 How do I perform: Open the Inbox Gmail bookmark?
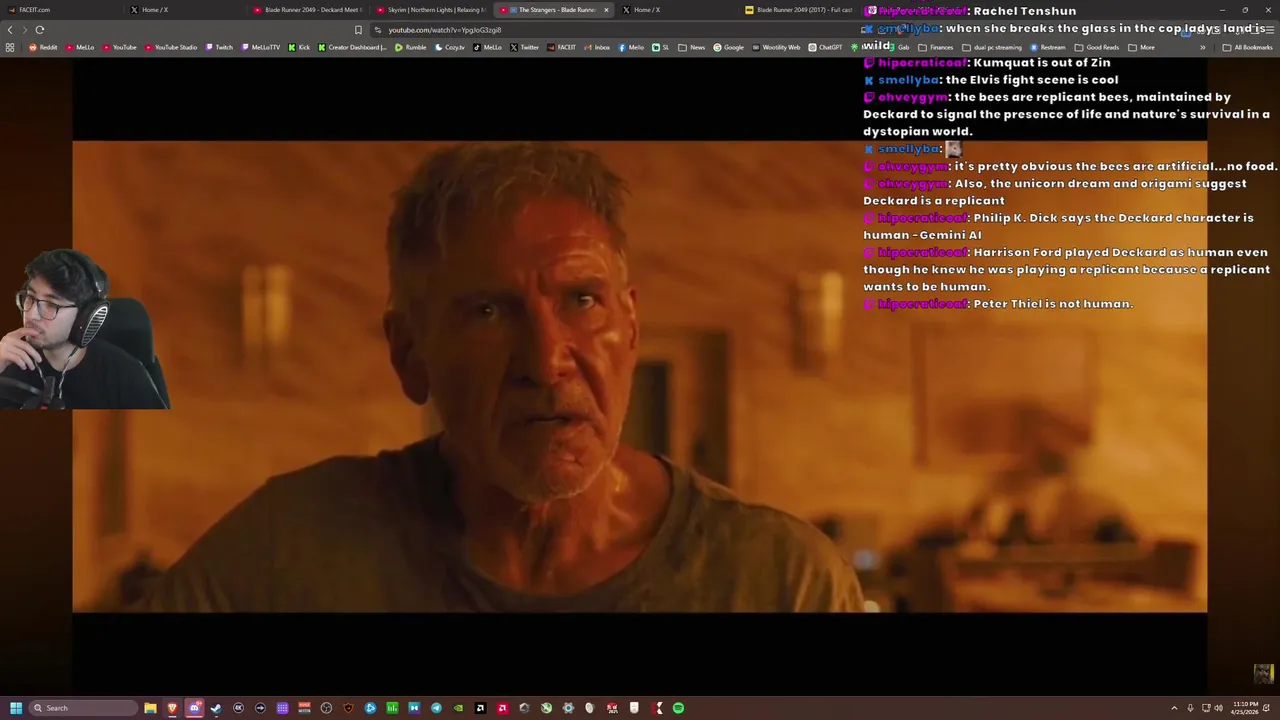[x=597, y=47]
